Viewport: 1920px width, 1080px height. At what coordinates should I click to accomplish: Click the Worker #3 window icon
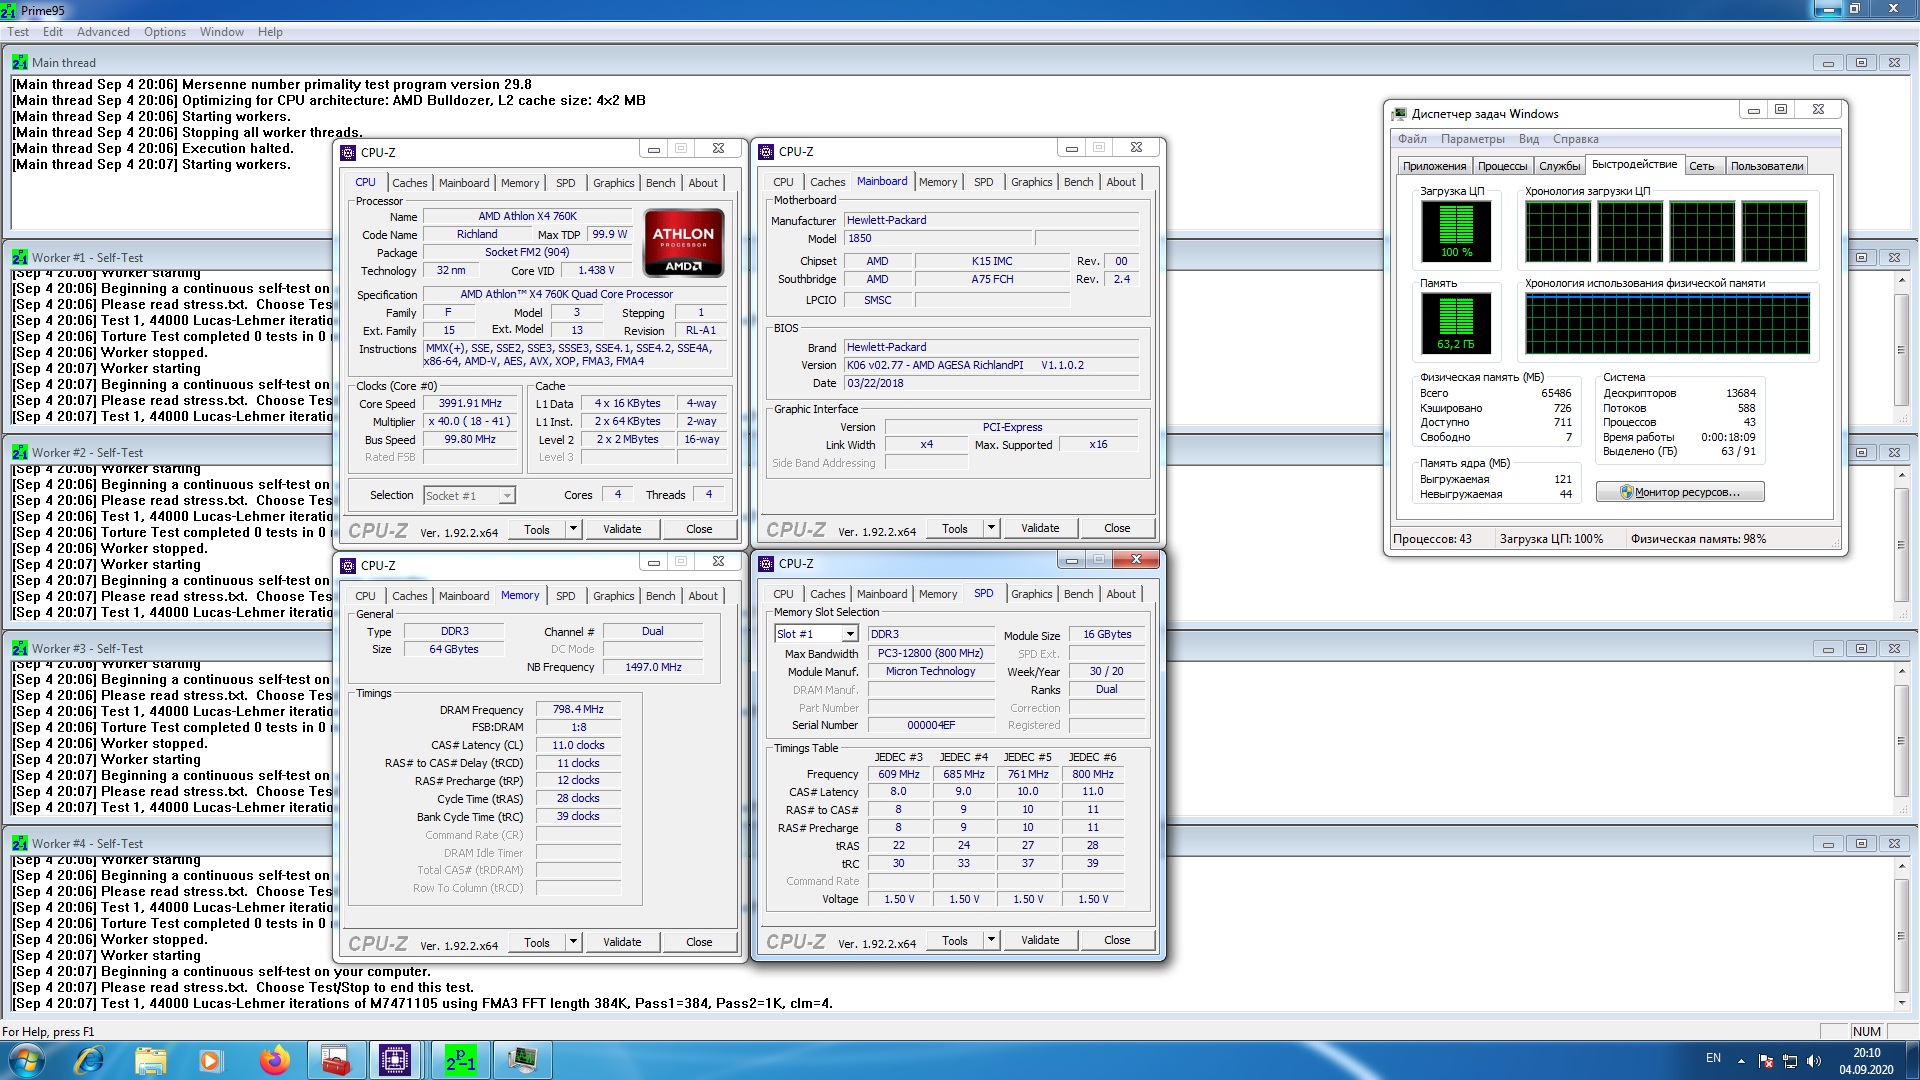(x=20, y=648)
